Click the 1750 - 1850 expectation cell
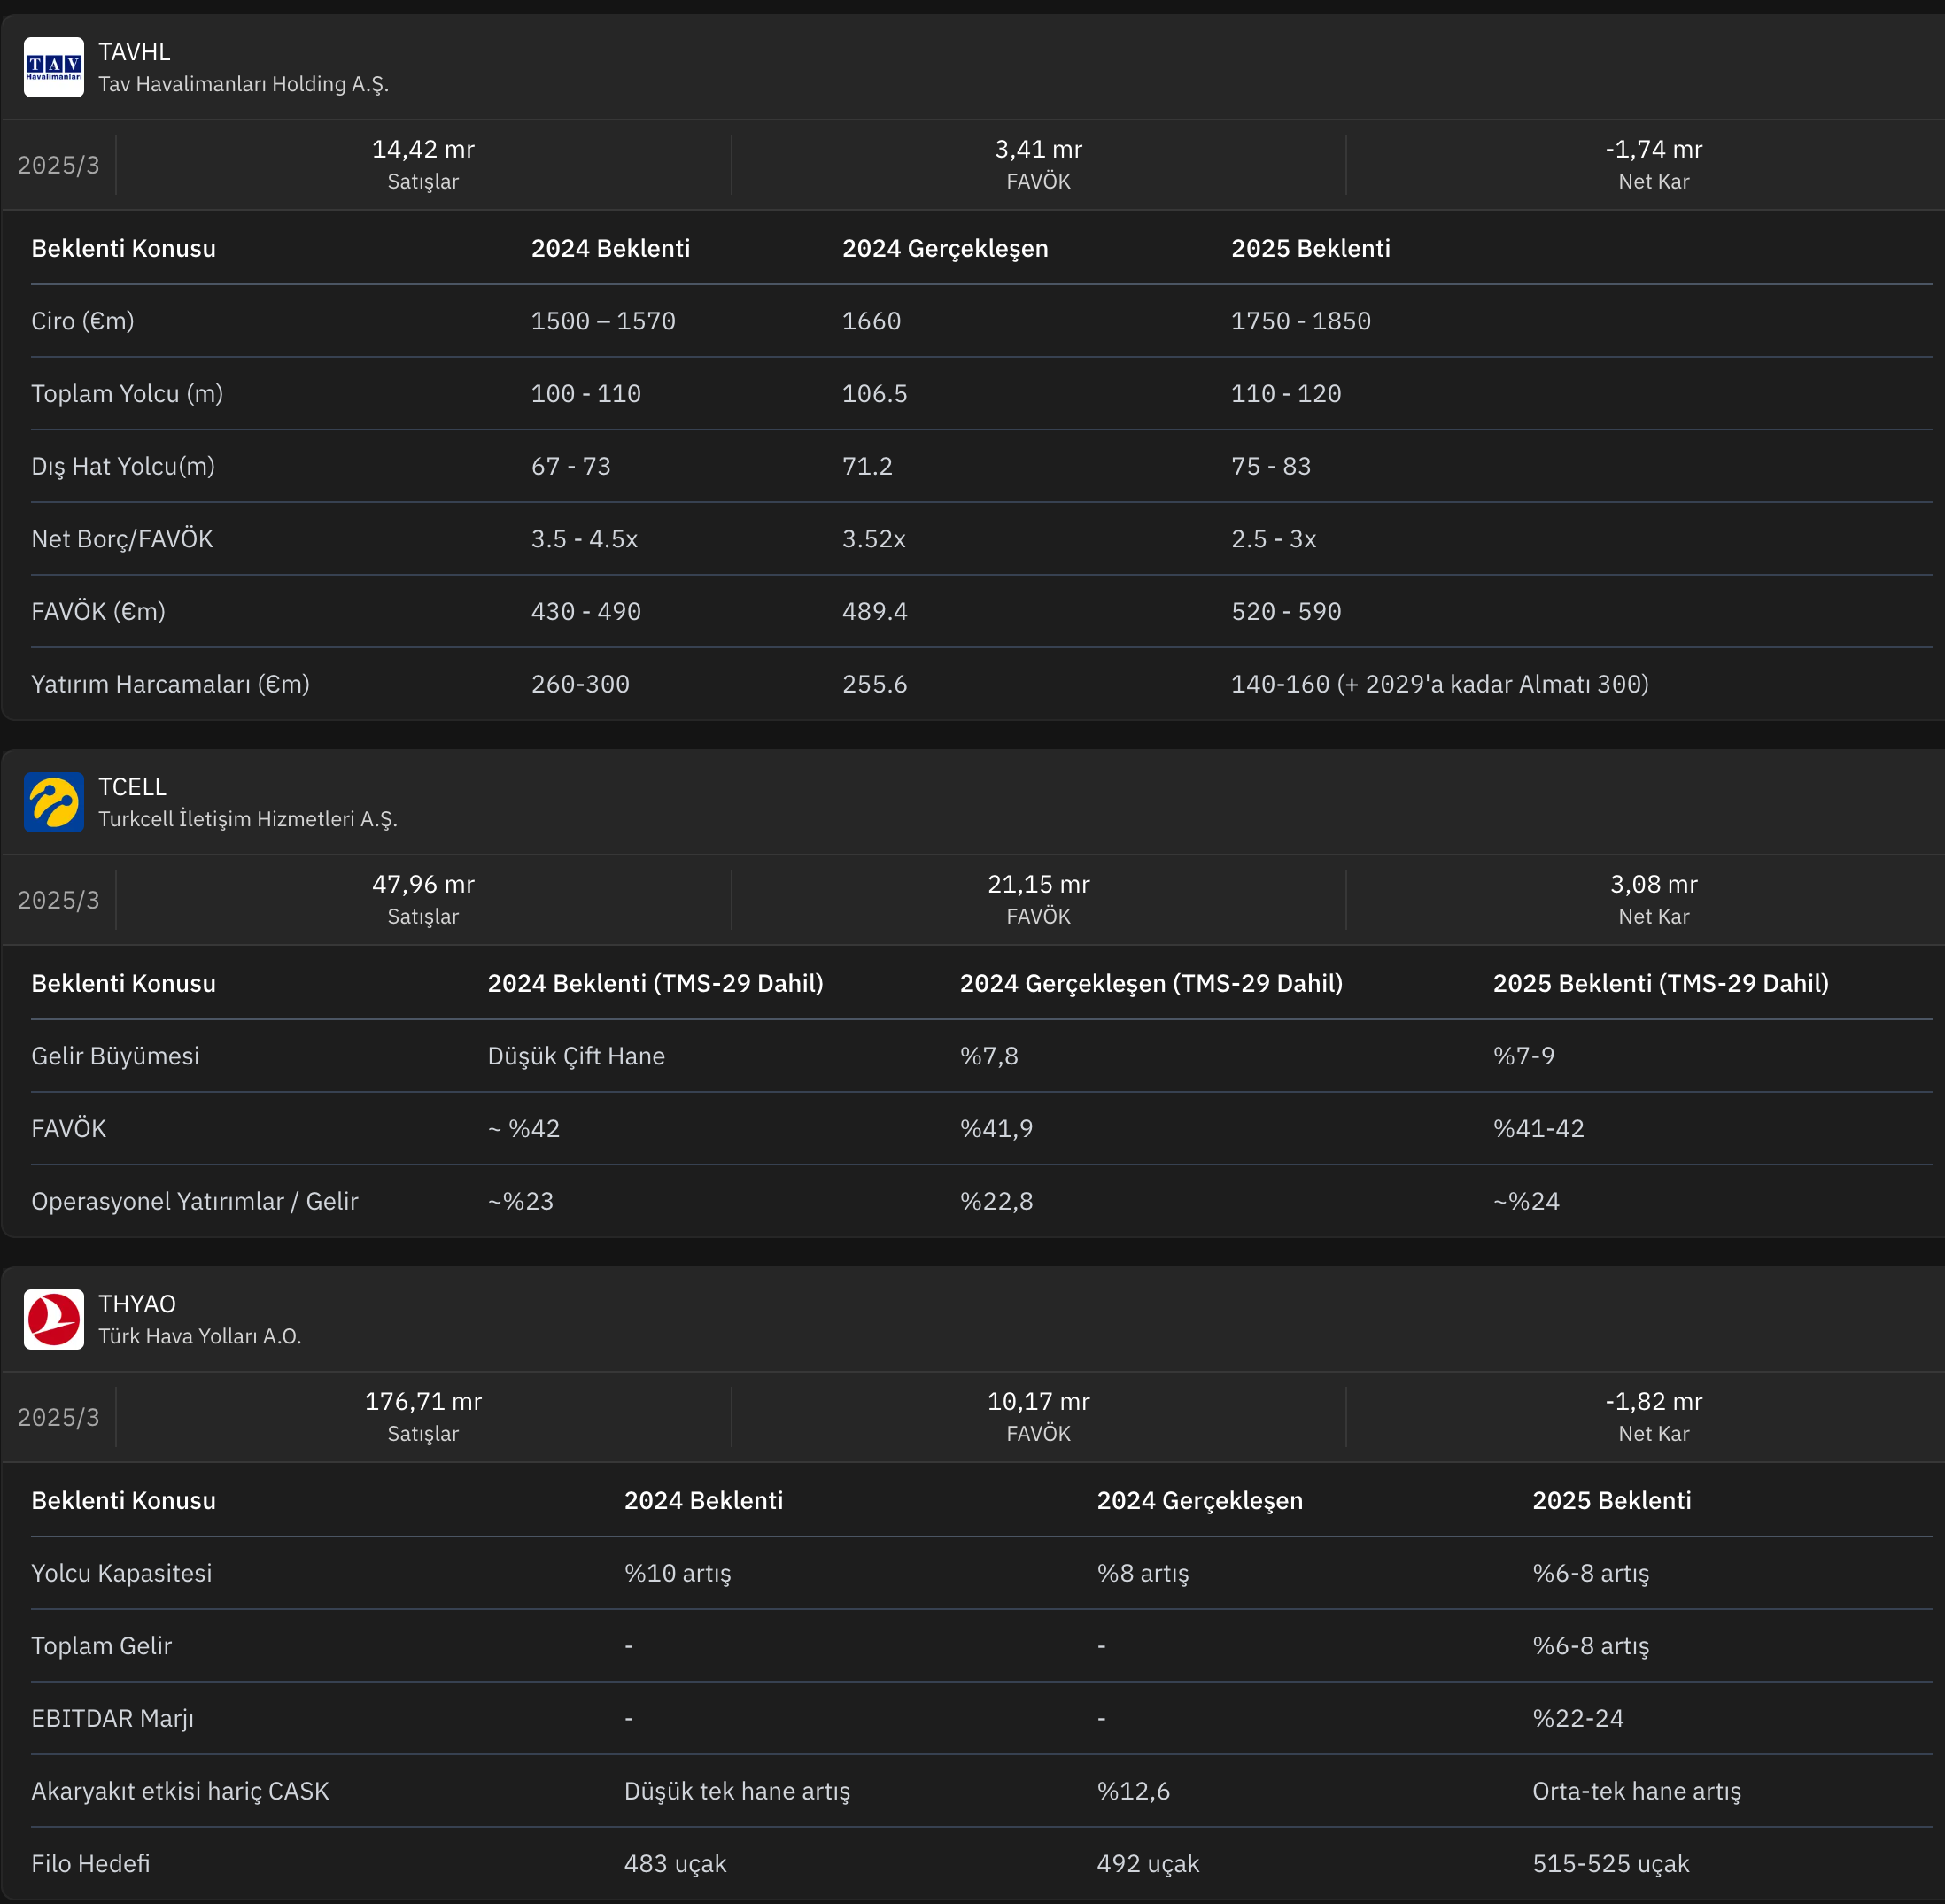 tap(1300, 321)
